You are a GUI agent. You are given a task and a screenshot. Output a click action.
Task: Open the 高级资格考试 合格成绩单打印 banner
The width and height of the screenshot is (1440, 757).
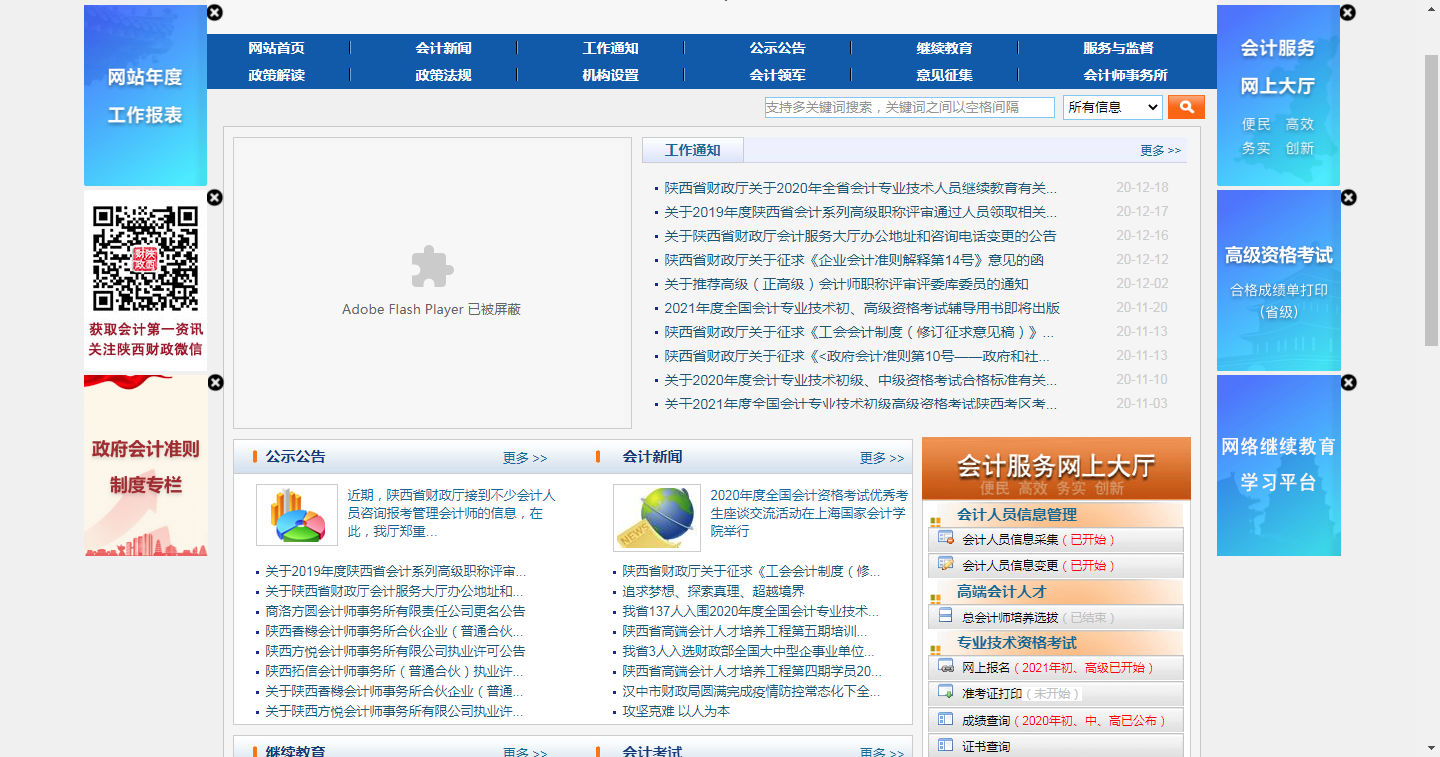pos(1278,280)
